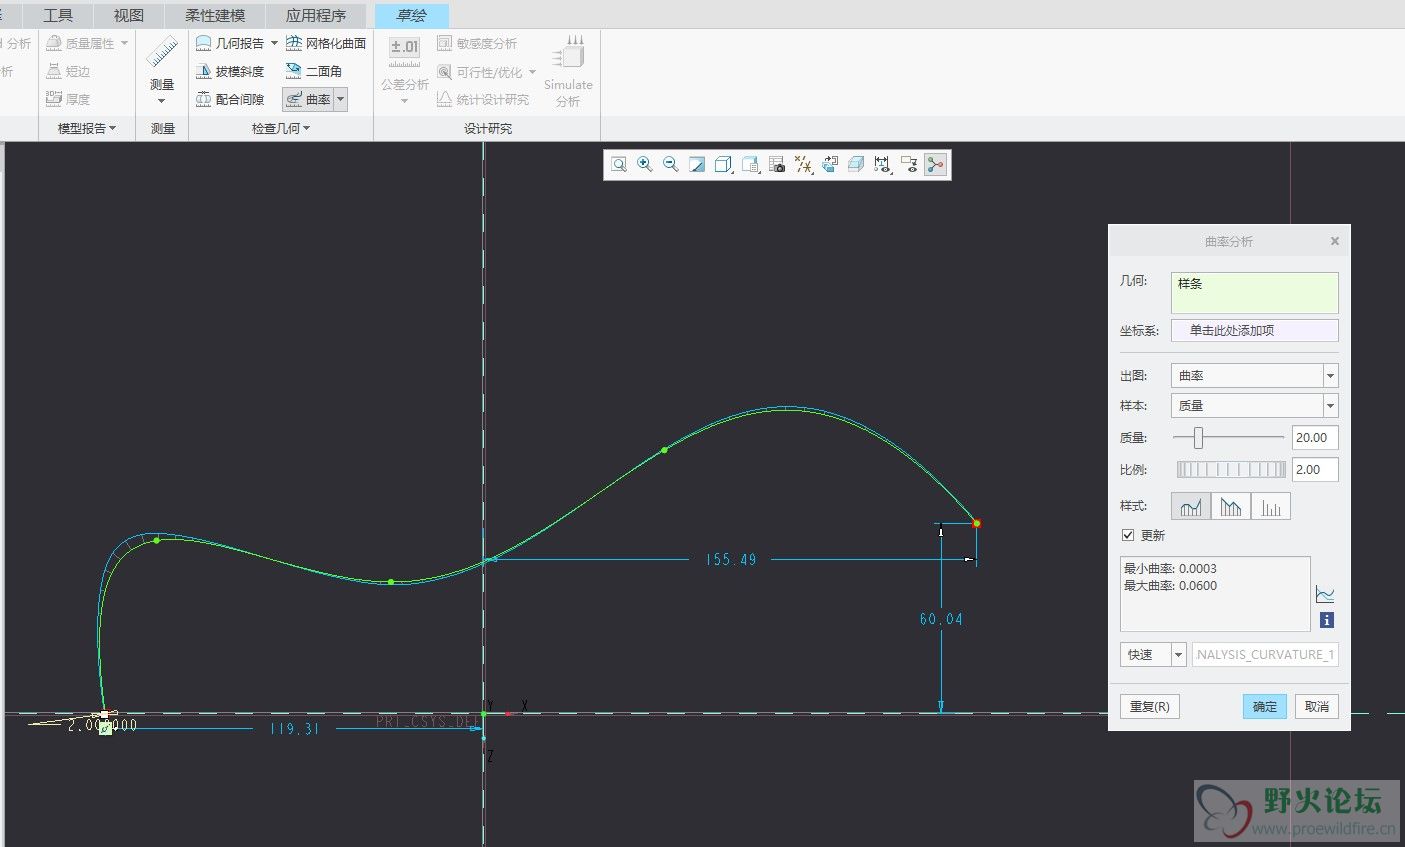Viewport: 1405px width, 847px height.
Task: Expand the 几何报告 dropdown arrow
Action: click(274, 43)
